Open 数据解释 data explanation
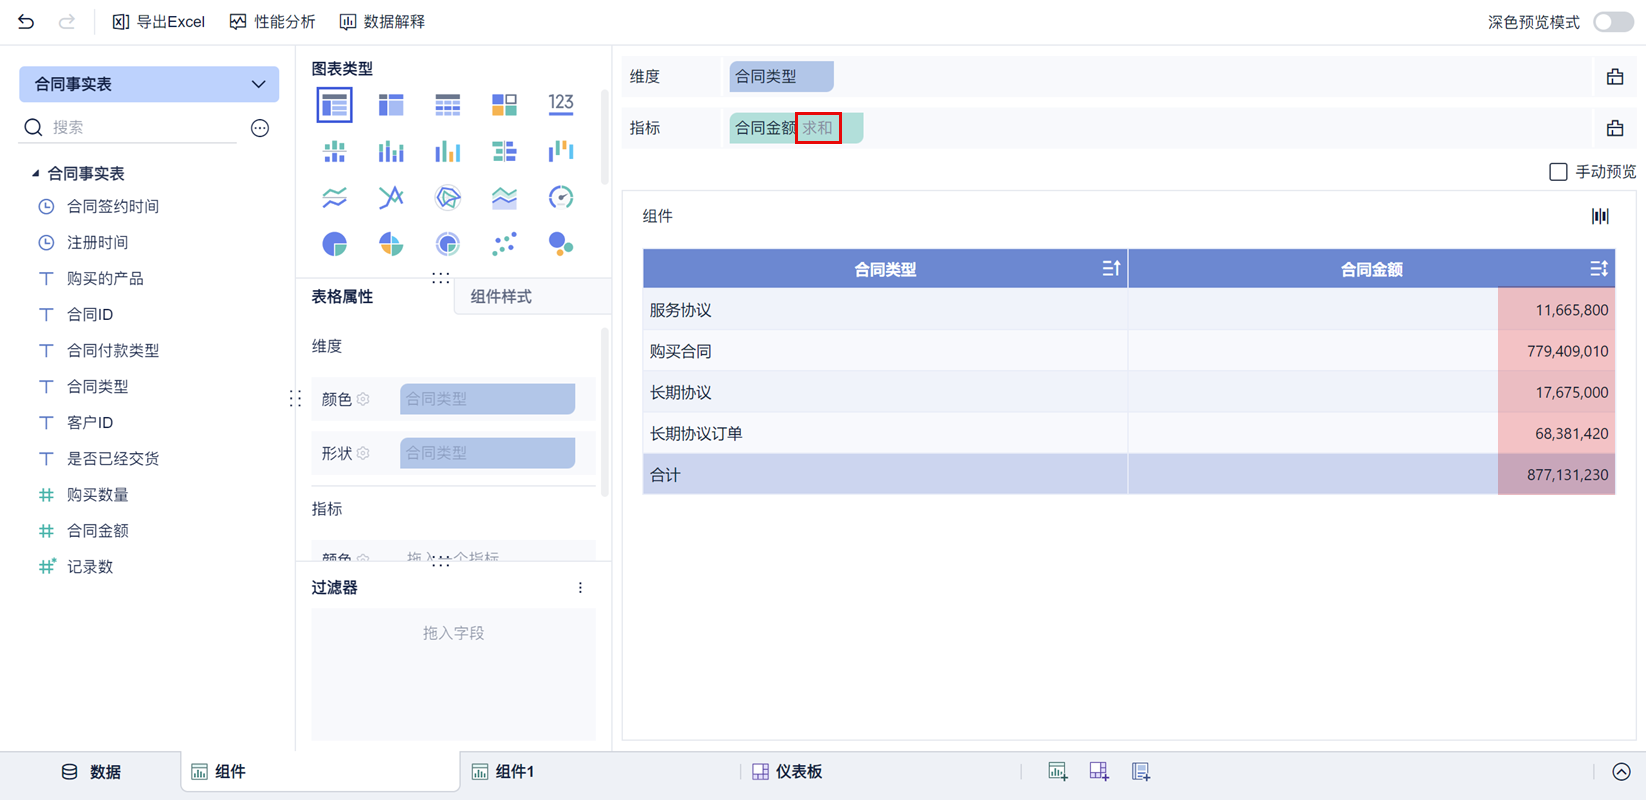This screenshot has width=1646, height=800. [382, 21]
